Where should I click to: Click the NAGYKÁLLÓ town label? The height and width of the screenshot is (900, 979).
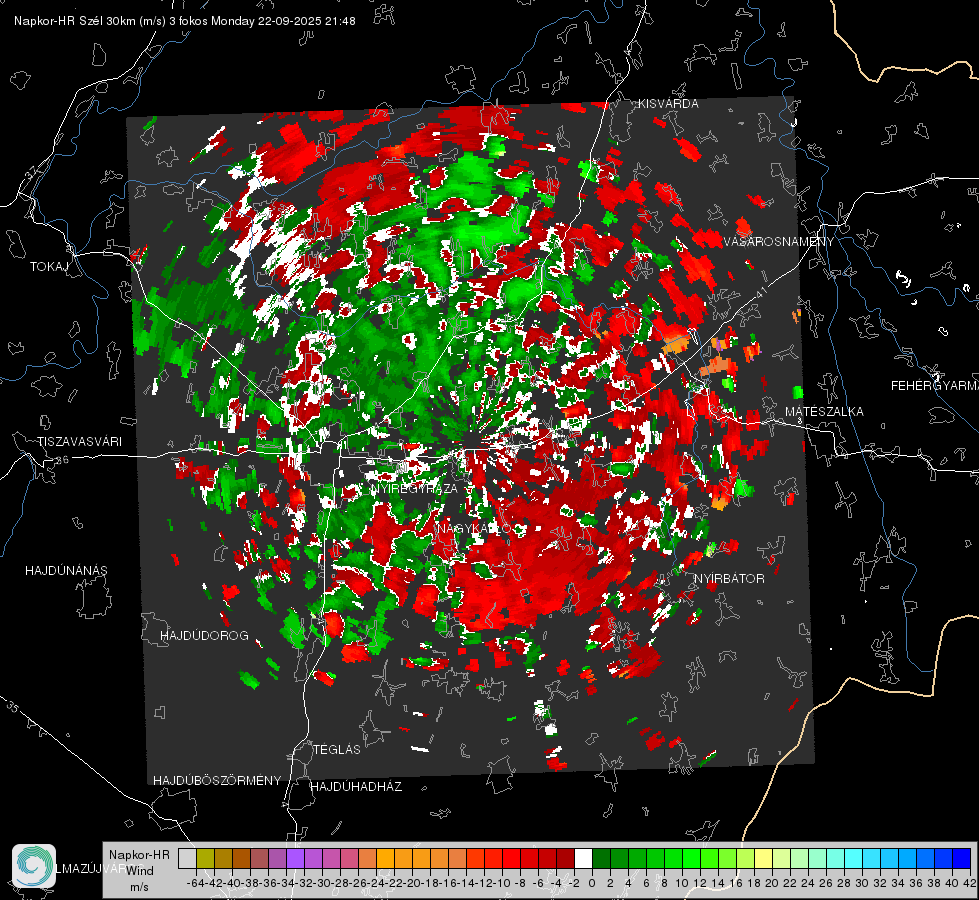(x=474, y=528)
